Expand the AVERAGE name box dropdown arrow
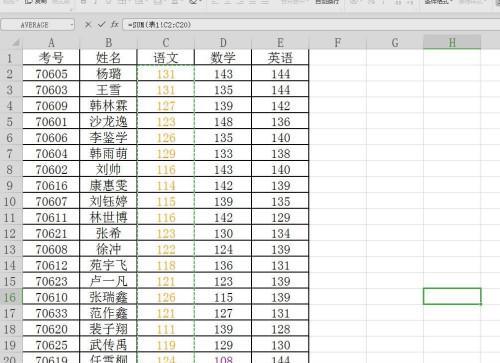This screenshot has width=500, height=363. 72,25
